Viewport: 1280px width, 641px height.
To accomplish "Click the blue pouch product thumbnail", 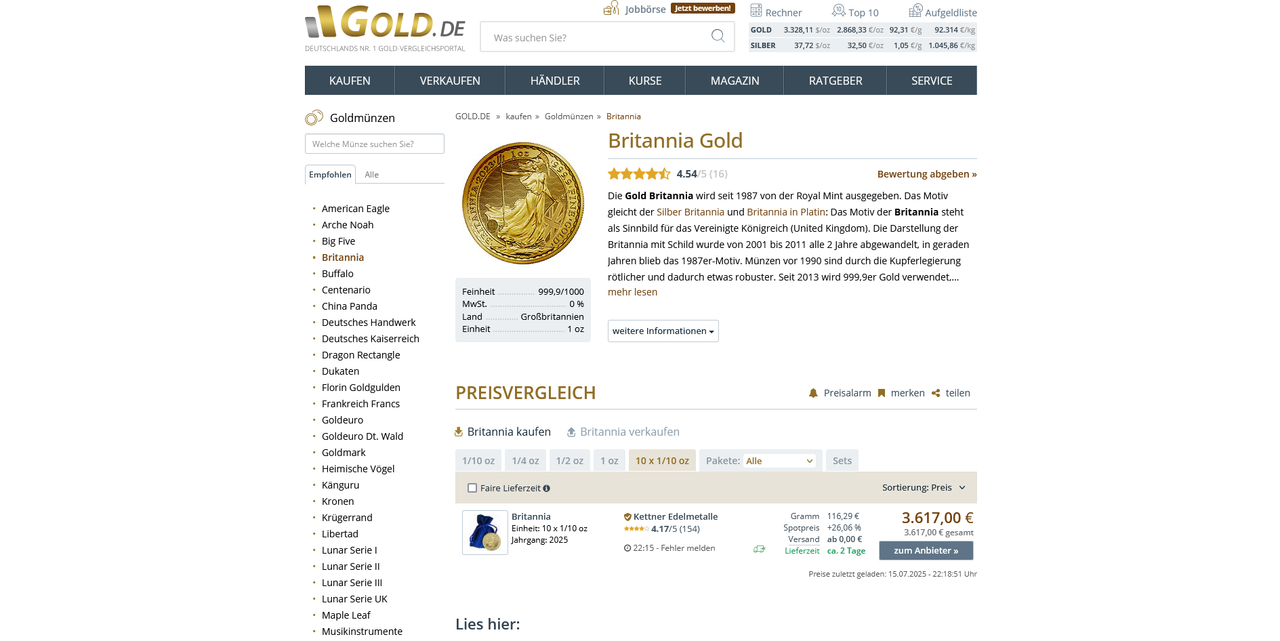I will pyautogui.click(x=485, y=532).
